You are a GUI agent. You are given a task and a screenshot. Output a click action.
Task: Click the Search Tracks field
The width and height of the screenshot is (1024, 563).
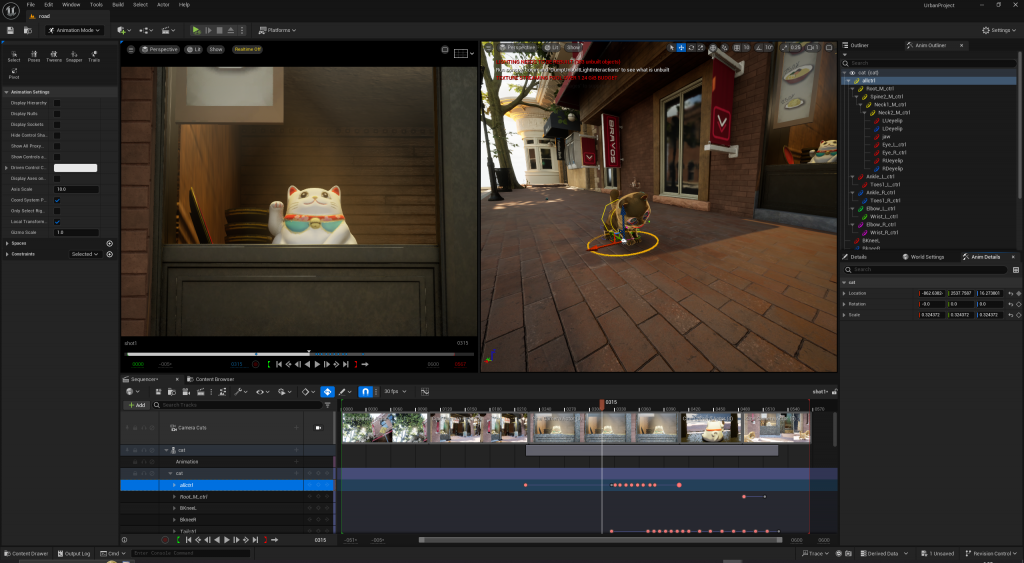point(238,405)
